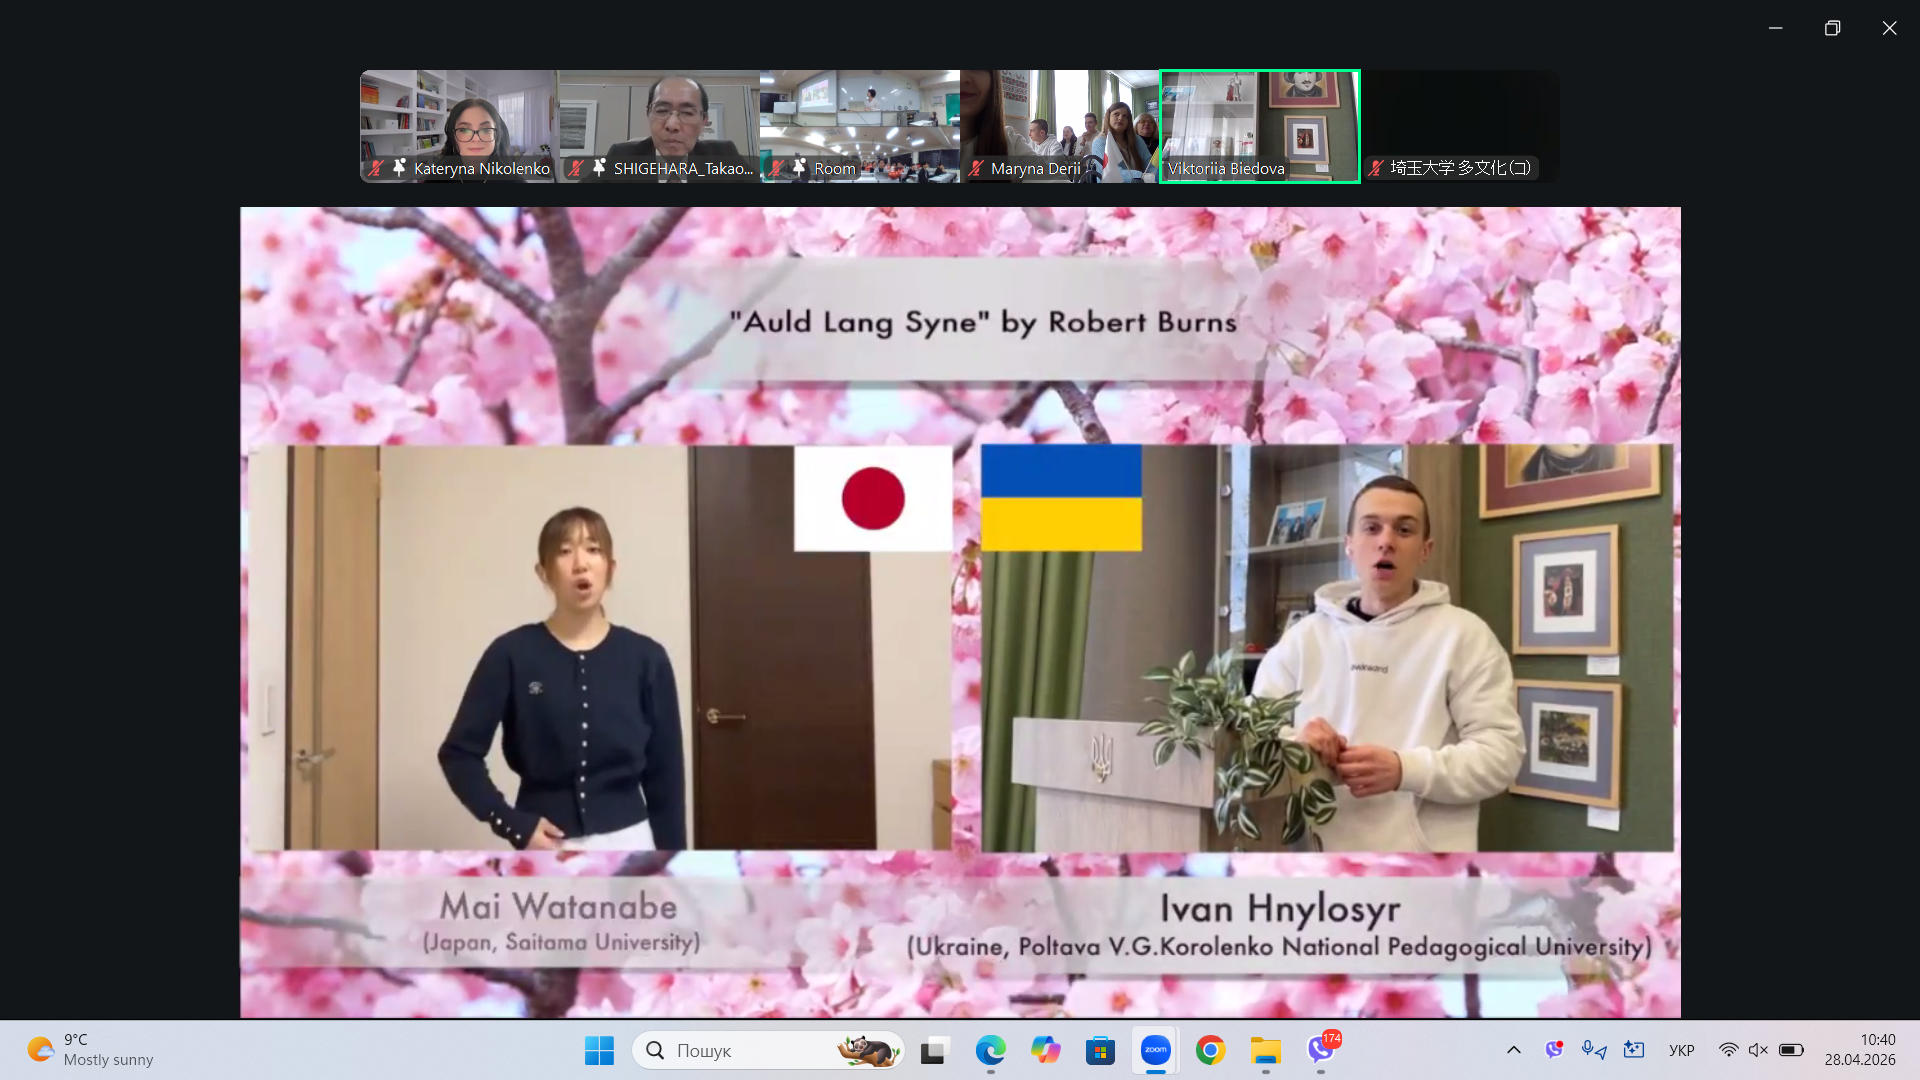The image size is (1920, 1080).
Task: Click the pin icon on Room tile
Action: (799, 168)
